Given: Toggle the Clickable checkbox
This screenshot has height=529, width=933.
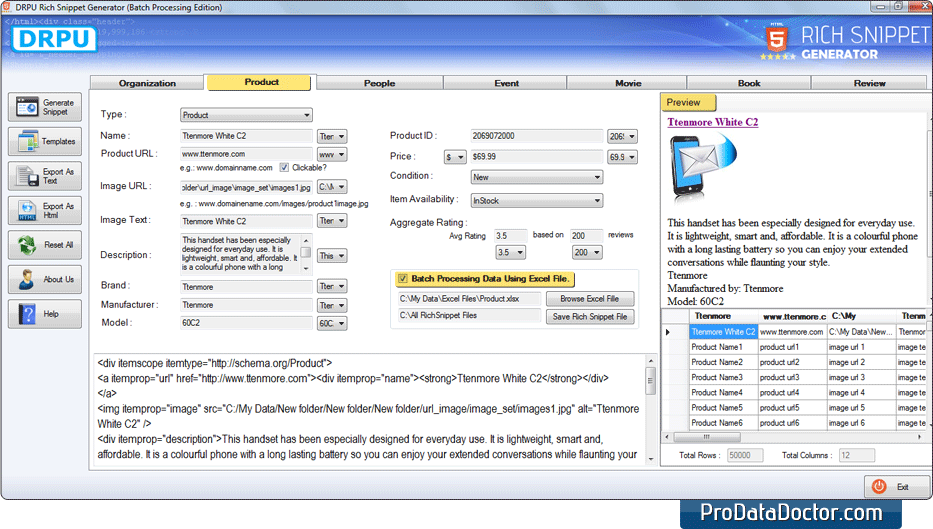Looking at the screenshot, I should [284, 168].
